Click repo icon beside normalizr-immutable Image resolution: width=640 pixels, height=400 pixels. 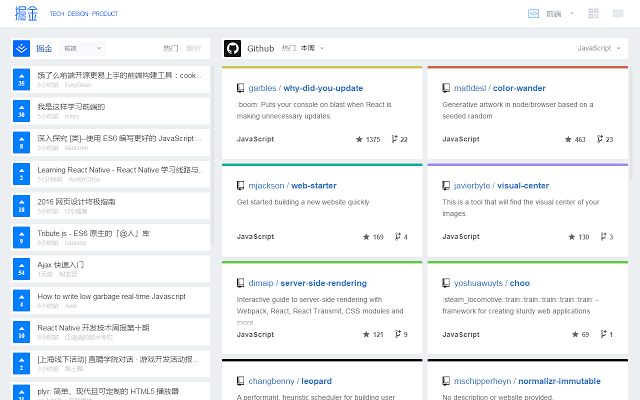(x=446, y=381)
